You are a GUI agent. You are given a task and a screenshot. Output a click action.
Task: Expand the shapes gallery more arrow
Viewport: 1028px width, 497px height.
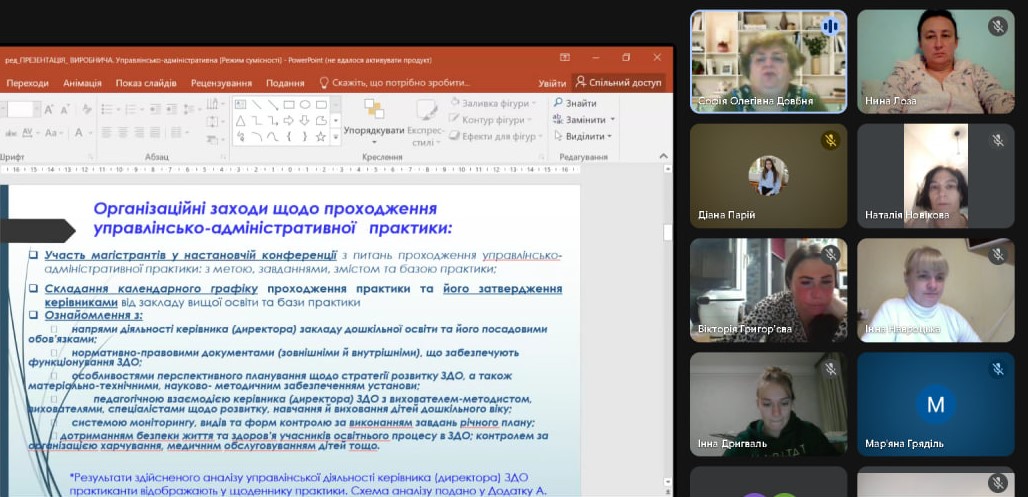point(335,136)
